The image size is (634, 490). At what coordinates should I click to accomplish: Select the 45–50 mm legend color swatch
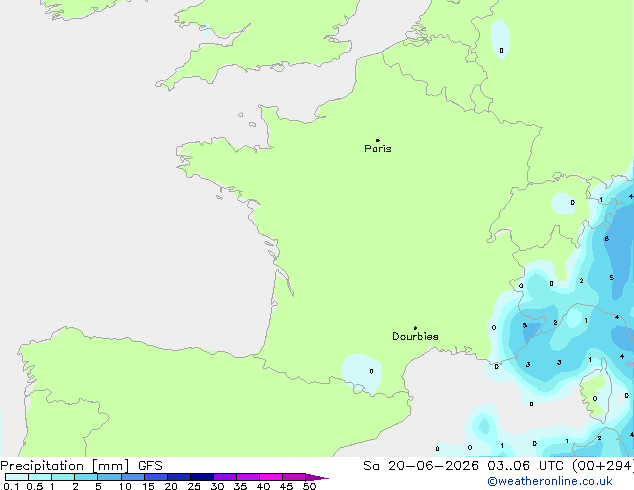click(x=294, y=477)
